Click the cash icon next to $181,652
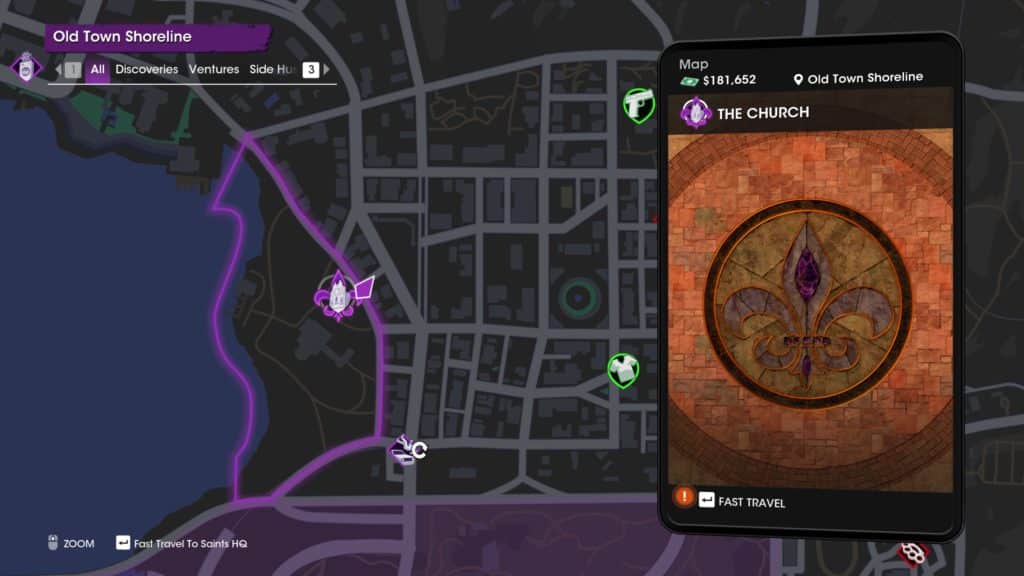Viewport: 1024px width, 576px height. (690, 81)
